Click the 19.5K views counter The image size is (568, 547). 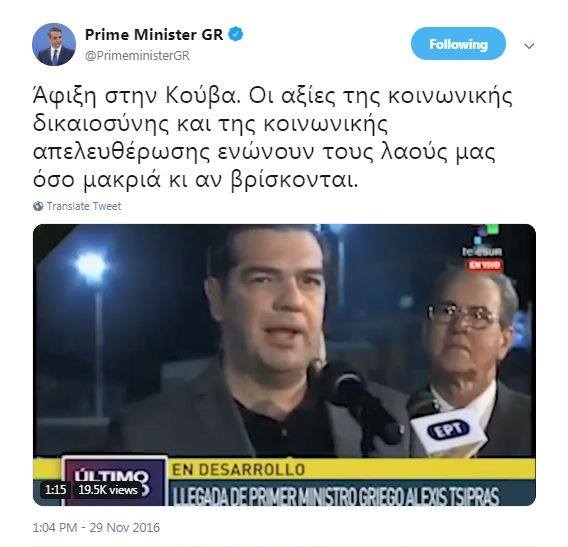point(108,490)
